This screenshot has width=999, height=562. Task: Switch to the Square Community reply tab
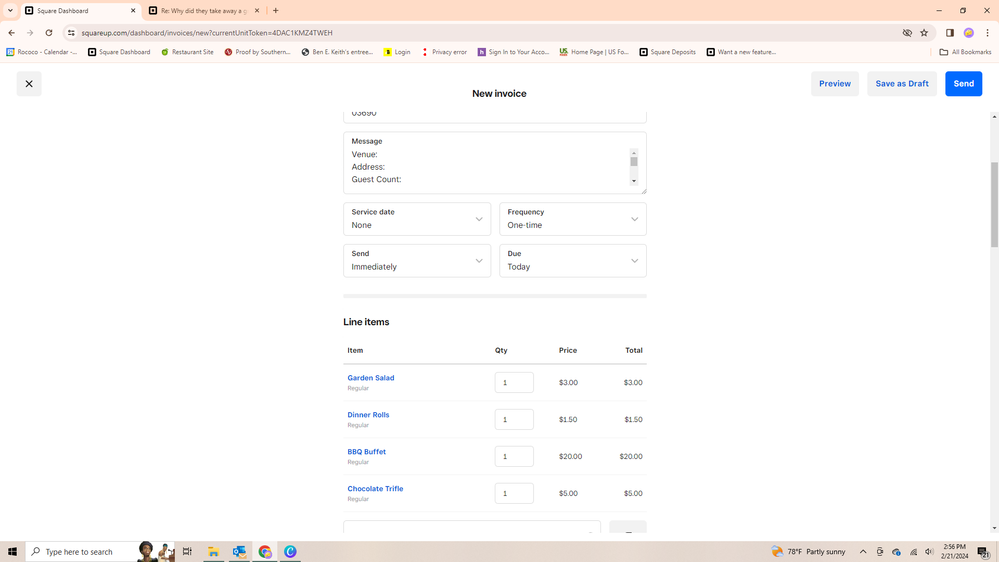pos(204,11)
